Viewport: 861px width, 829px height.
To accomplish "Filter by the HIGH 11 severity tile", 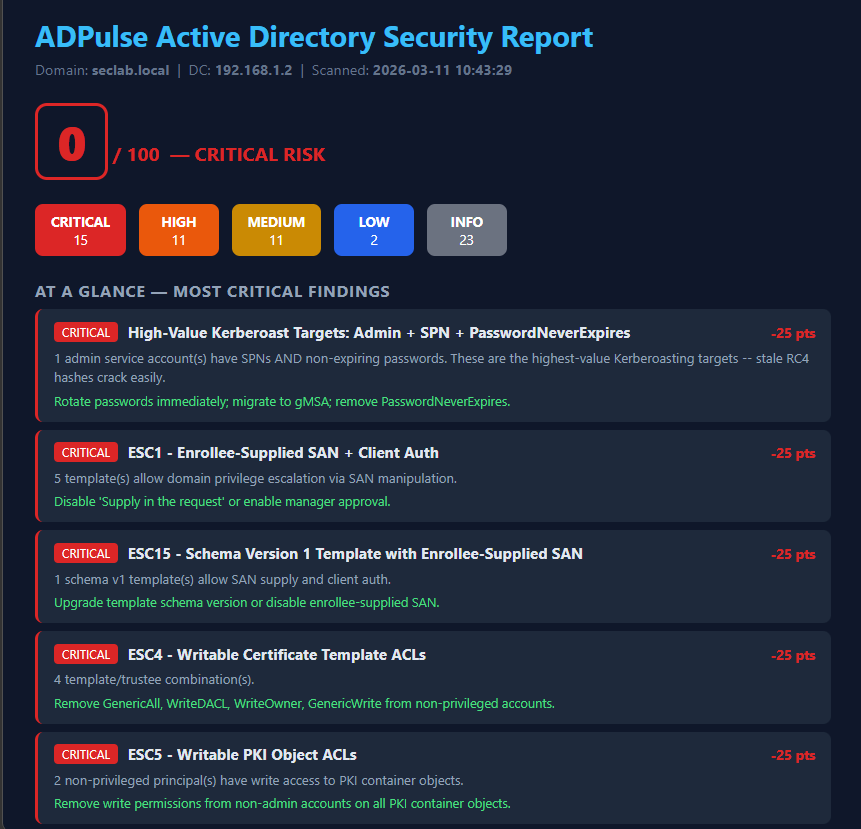I will [x=179, y=230].
